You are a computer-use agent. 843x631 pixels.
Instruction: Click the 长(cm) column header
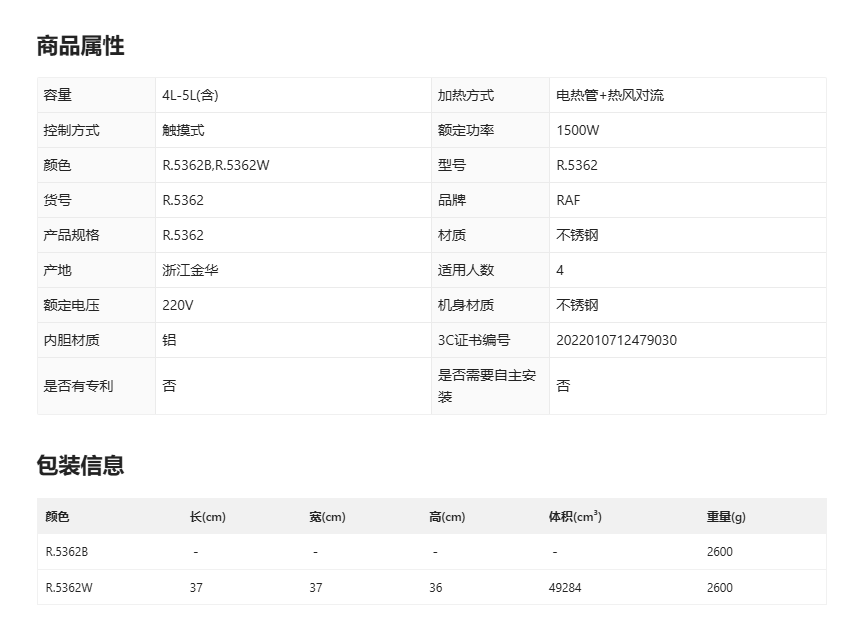(x=207, y=517)
